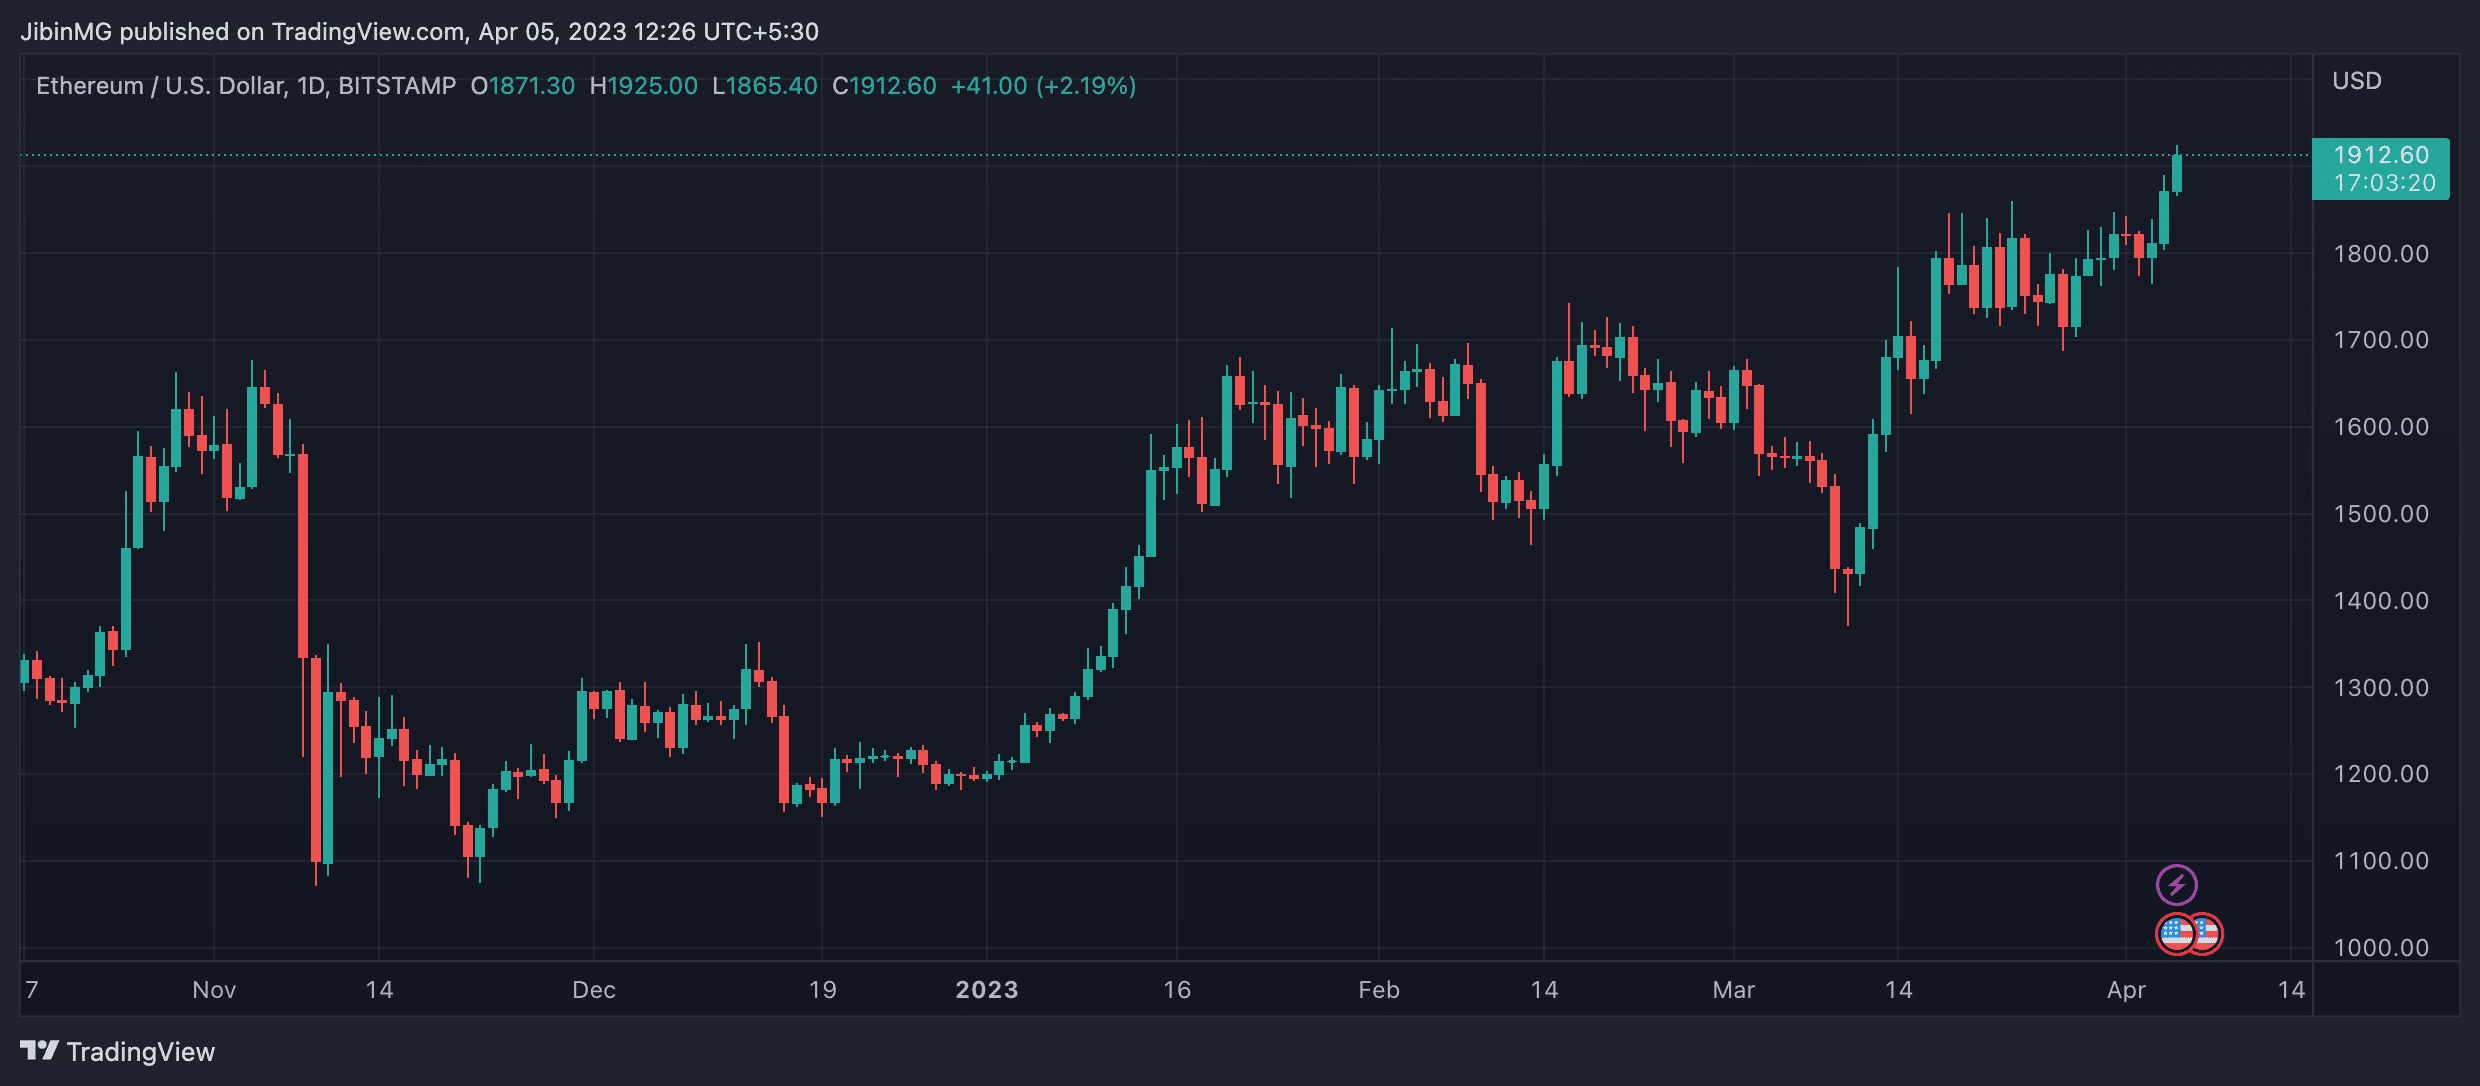Click the JibinMG publisher name in header
Viewport: 2480px width, 1086px height.
pos(69,31)
